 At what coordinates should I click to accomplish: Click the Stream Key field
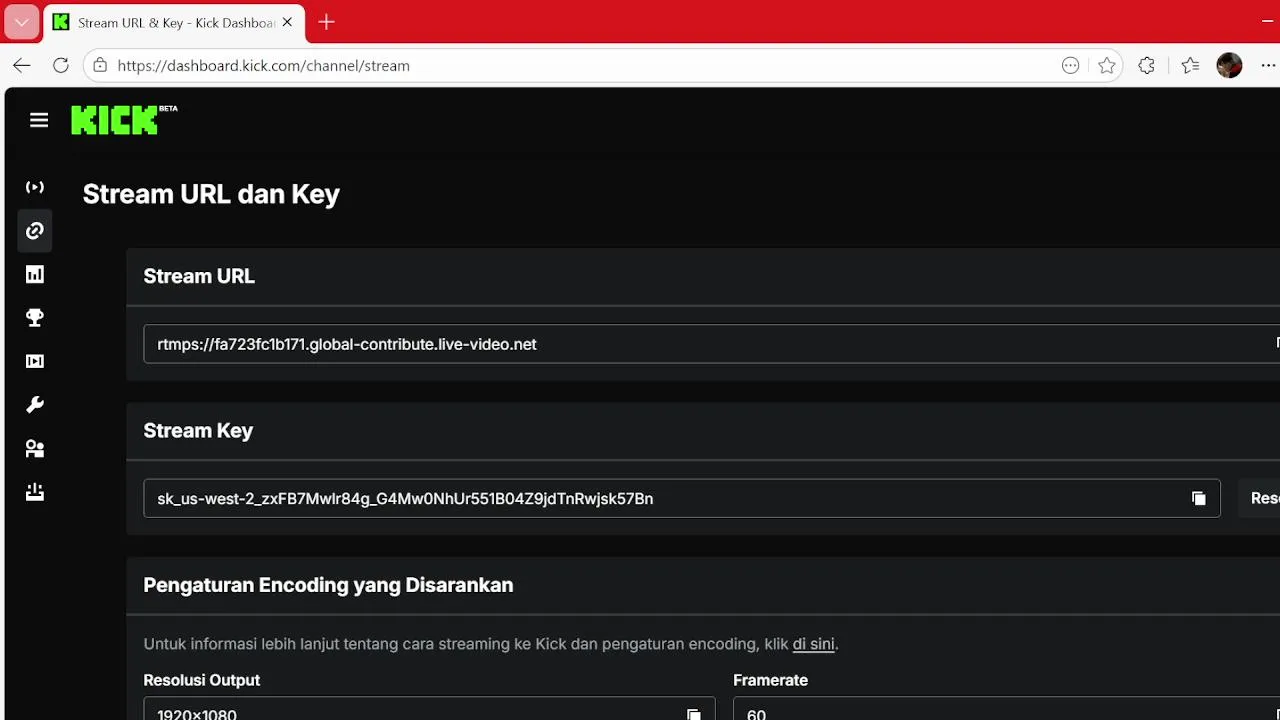pos(682,498)
